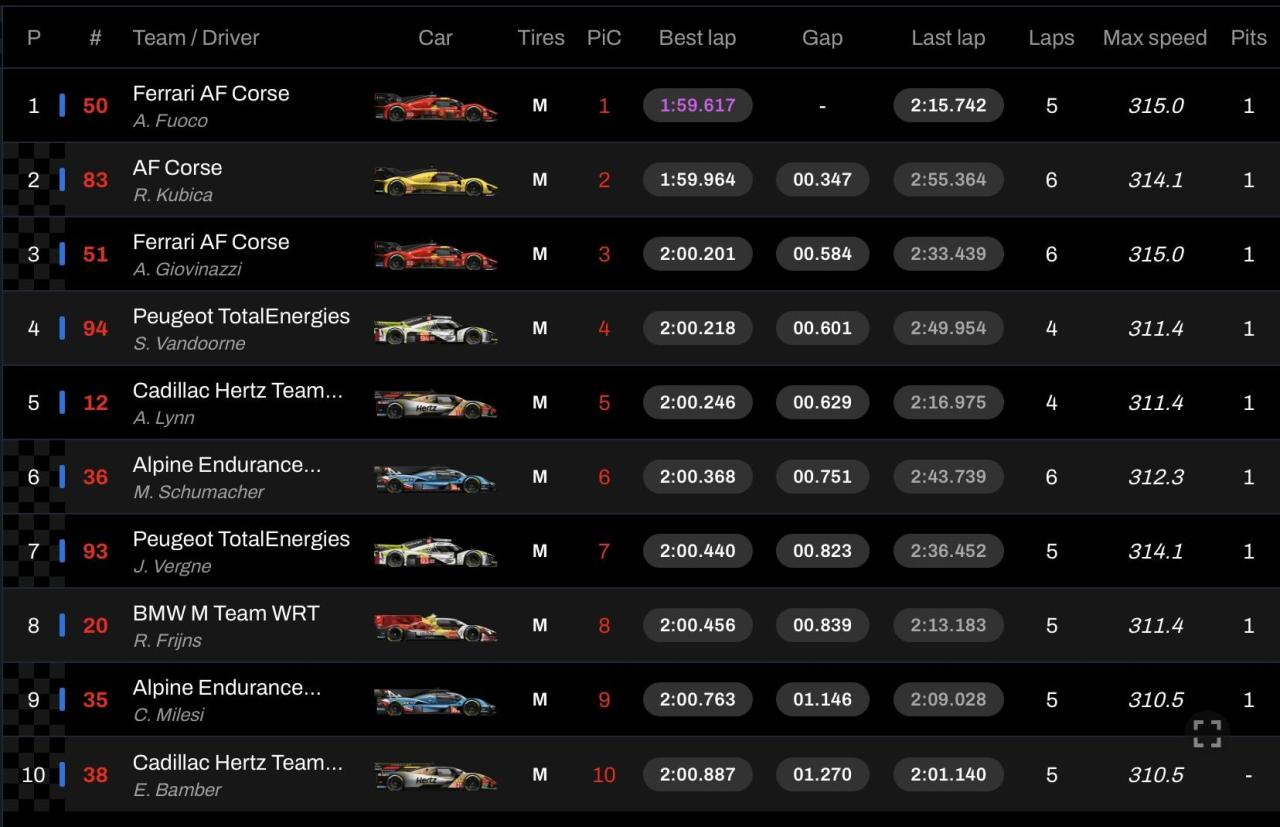Image resolution: width=1280 pixels, height=827 pixels.
Task: Click the fullscreen expand icon
Action: pos(1207,733)
